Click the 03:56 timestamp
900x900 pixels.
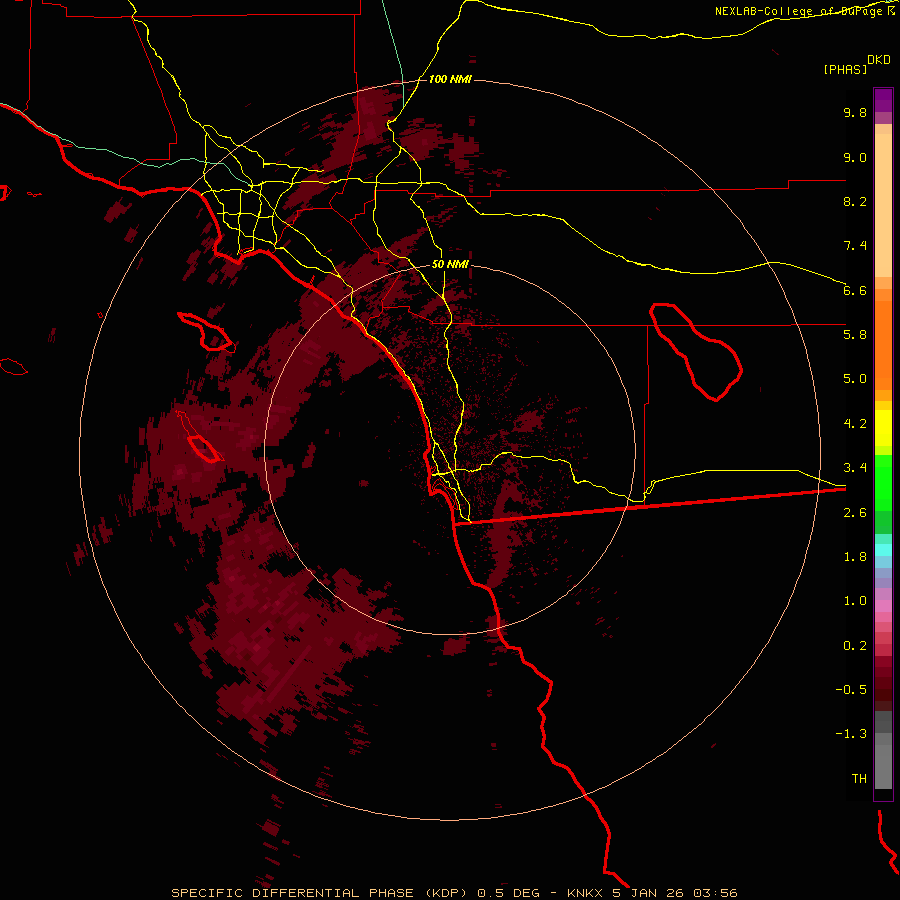(715, 893)
